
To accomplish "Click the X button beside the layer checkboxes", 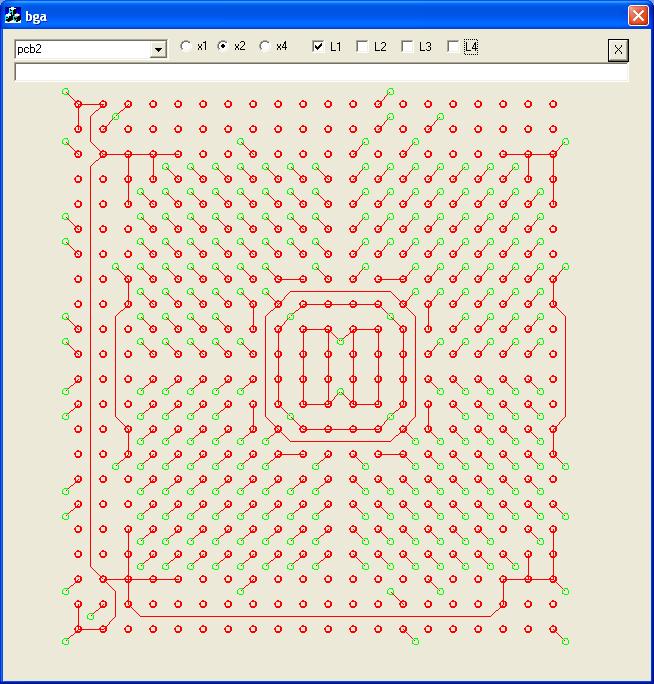I will pyautogui.click(x=618, y=50).
